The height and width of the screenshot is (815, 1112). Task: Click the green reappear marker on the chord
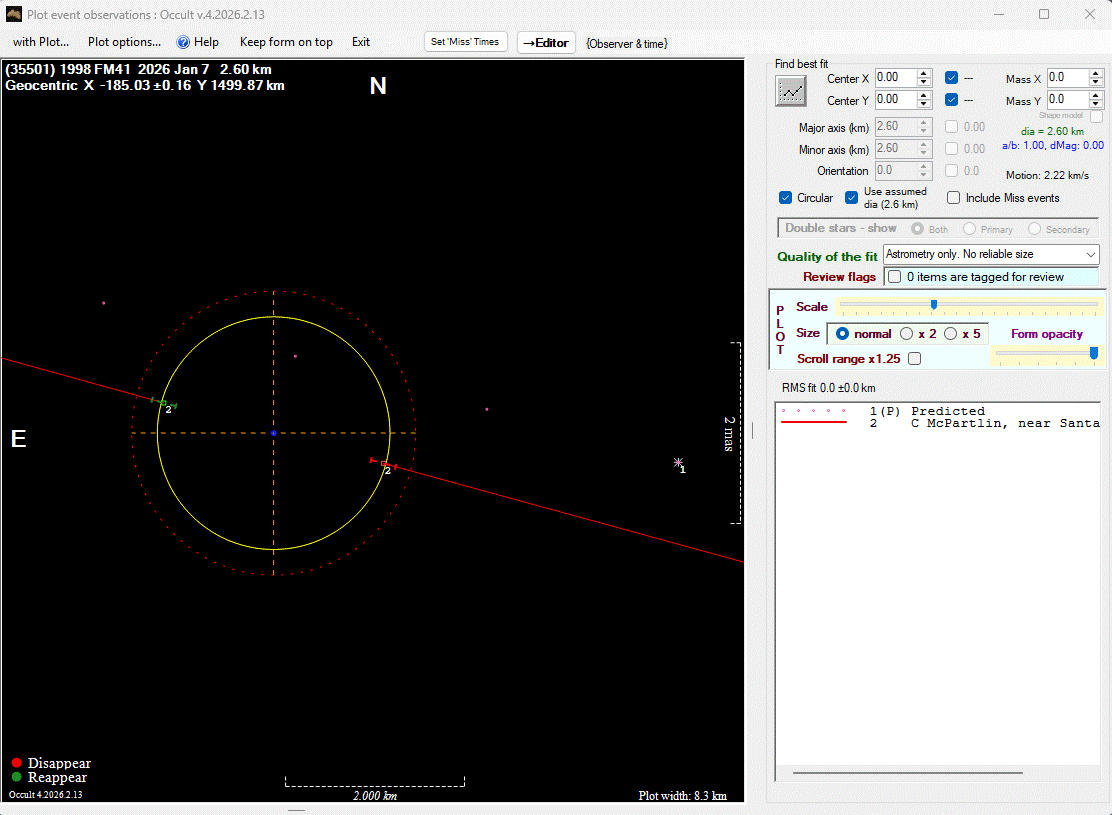coord(164,403)
